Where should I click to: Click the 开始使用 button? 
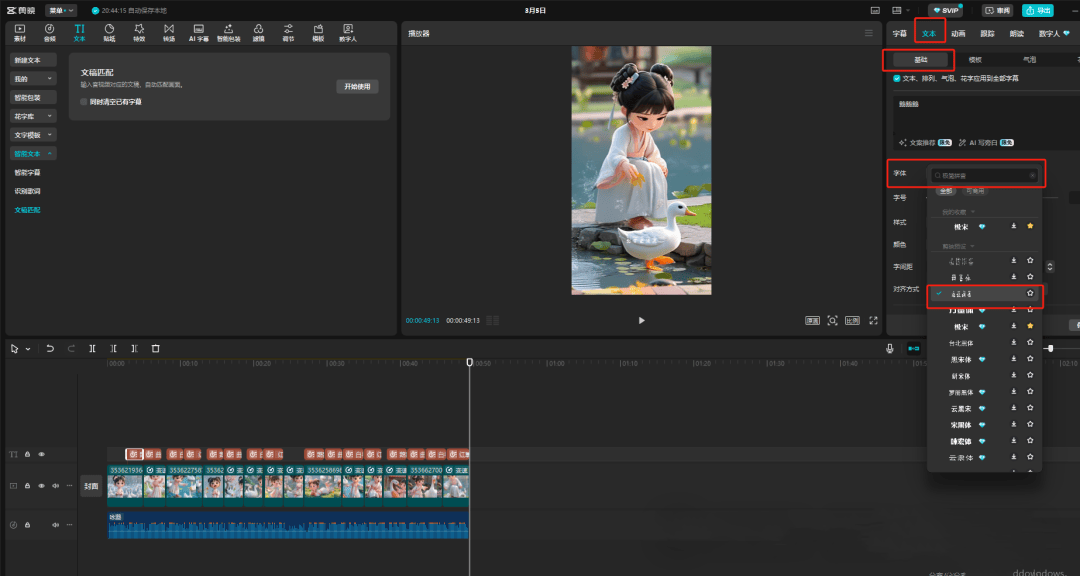357,87
